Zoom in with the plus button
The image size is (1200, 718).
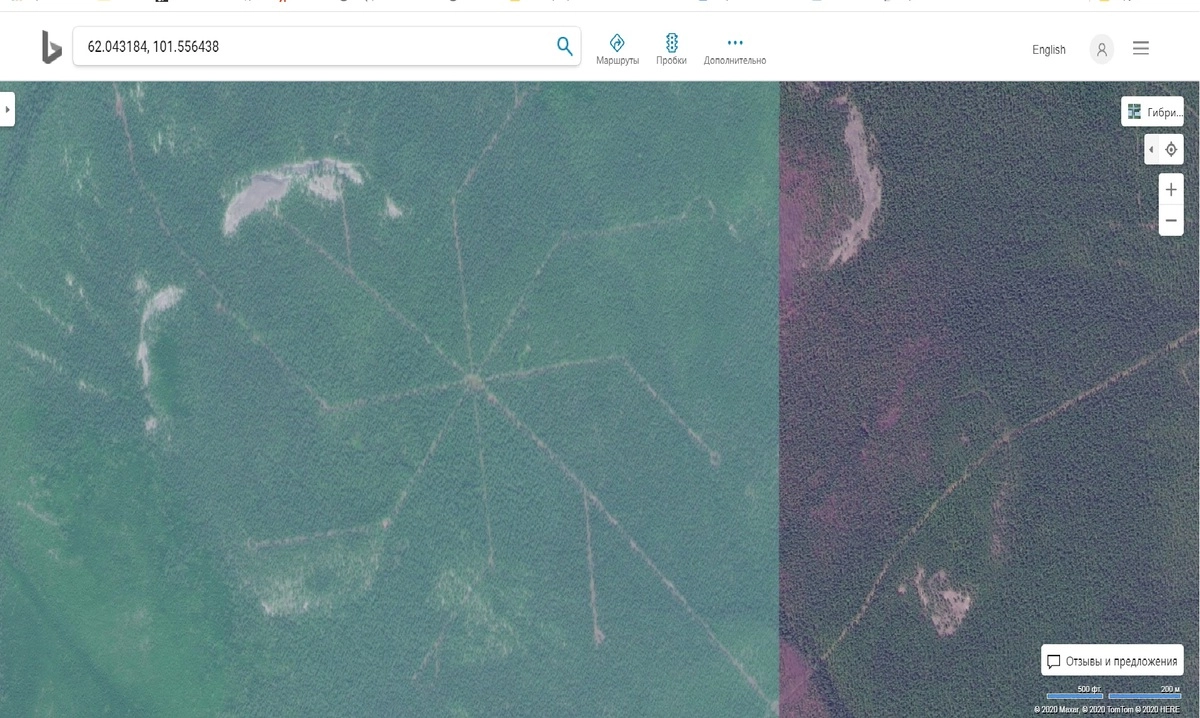(x=1170, y=189)
